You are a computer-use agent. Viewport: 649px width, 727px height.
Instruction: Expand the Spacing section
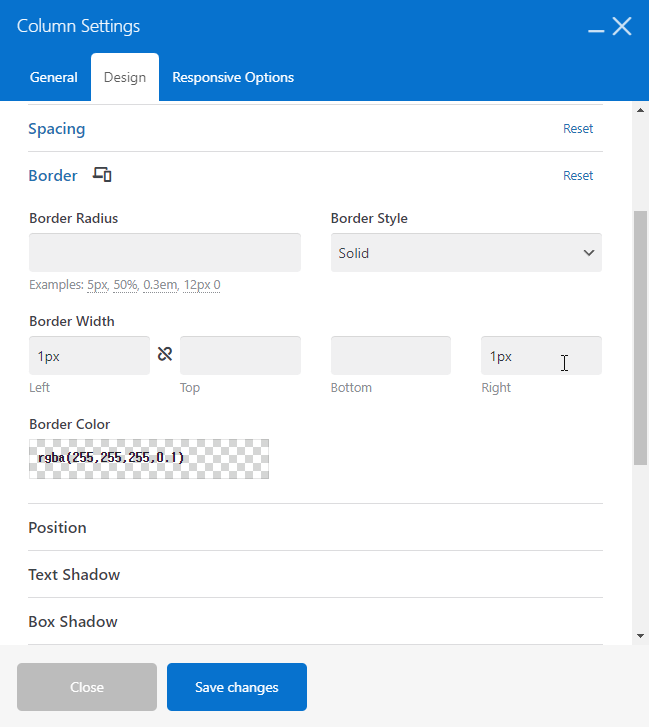pyautogui.click(x=57, y=128)
